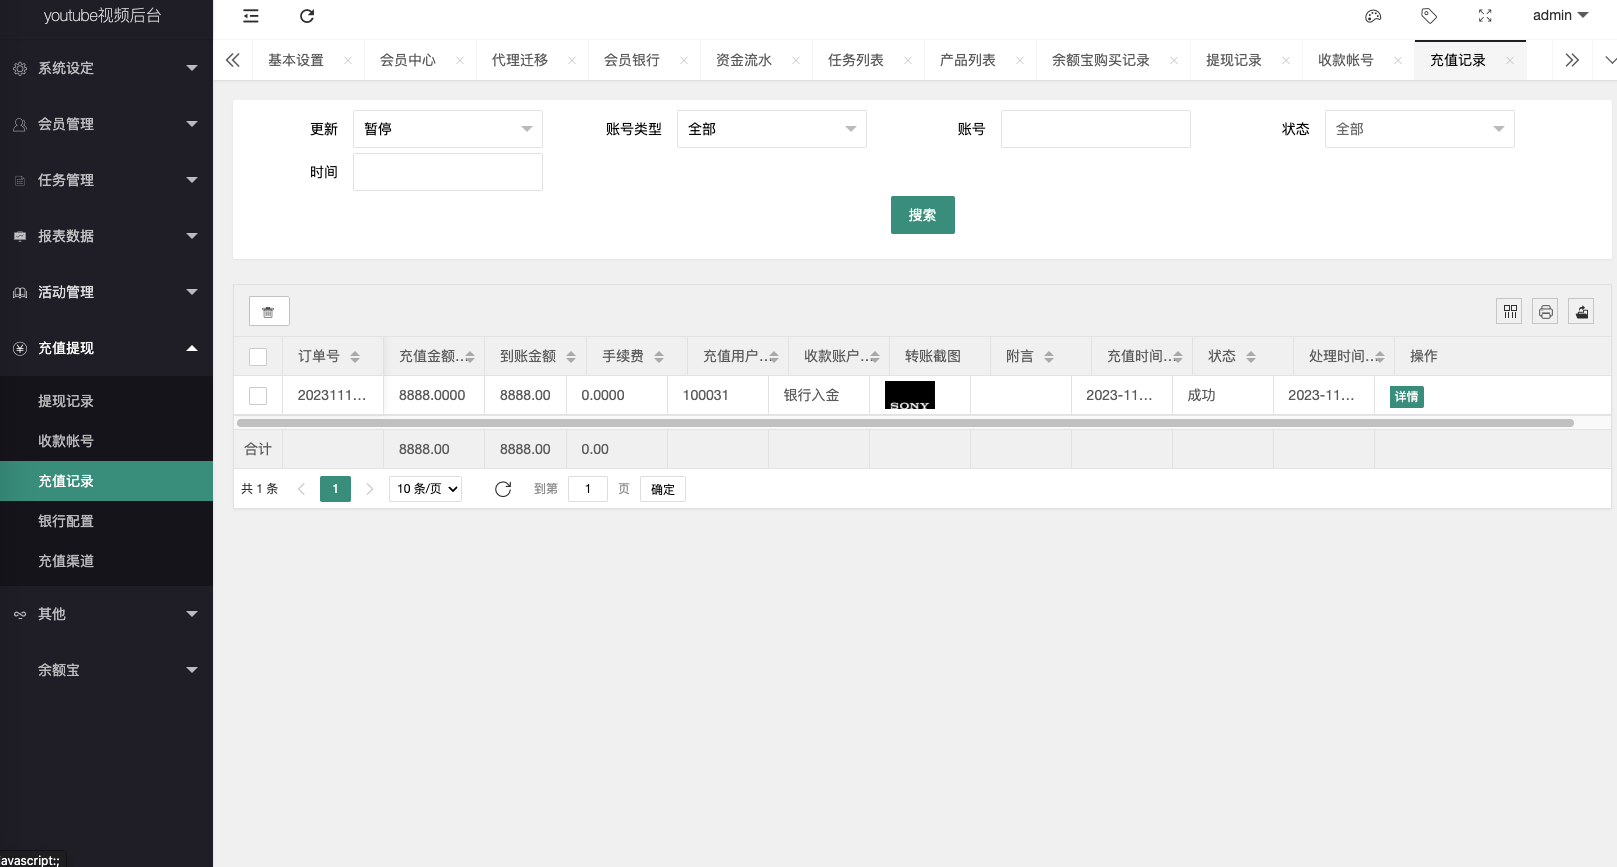Screen dimensions: 1617x867
Task: Switch to the 会员银行 tab
Action: 632,60
